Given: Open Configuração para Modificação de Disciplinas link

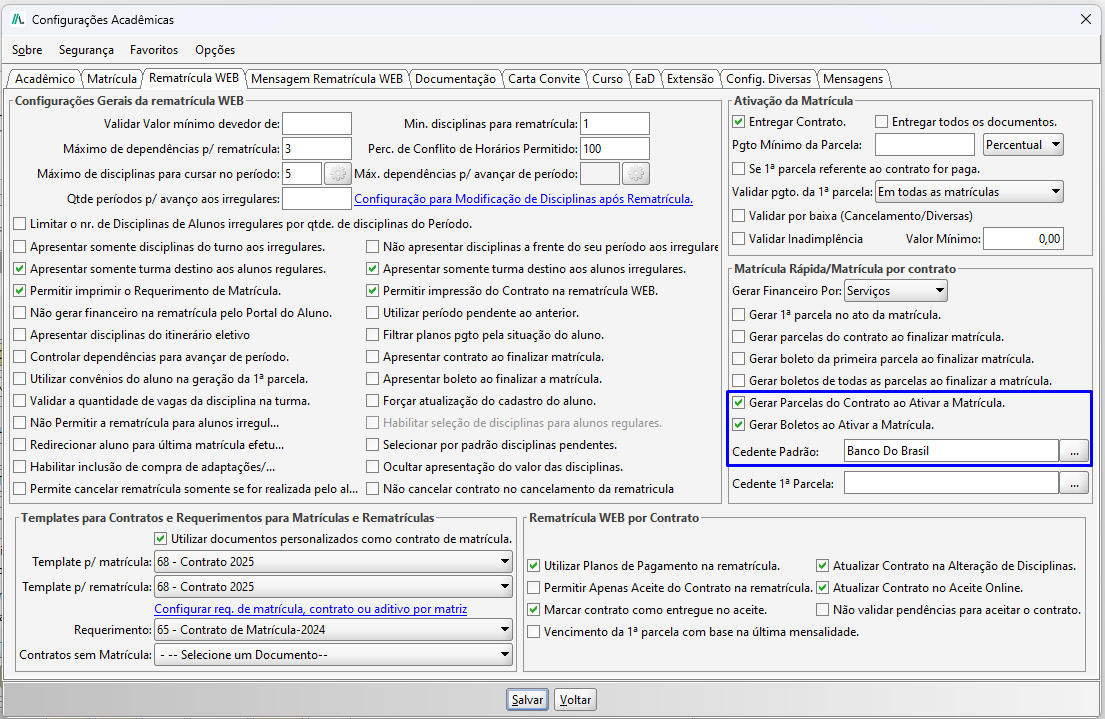Looking at the screenshot, I should click(524, 199).
